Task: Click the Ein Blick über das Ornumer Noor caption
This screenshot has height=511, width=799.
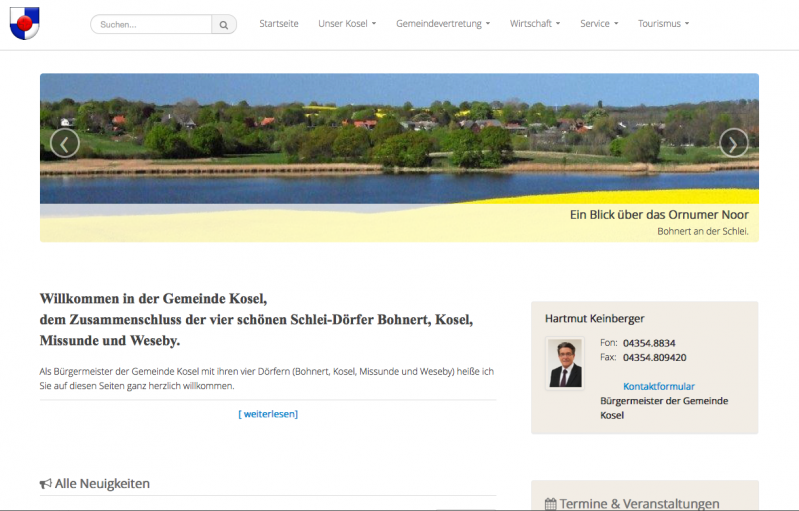Action: point(658,215)
